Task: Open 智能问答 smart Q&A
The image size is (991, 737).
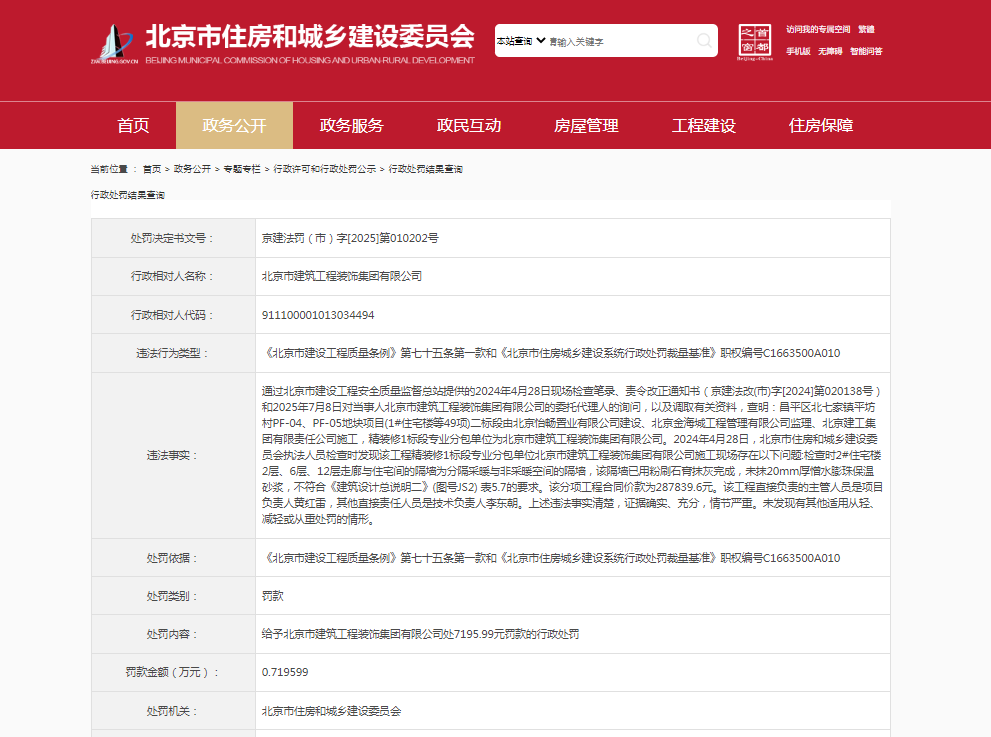Action: click(x=866, y=51)
